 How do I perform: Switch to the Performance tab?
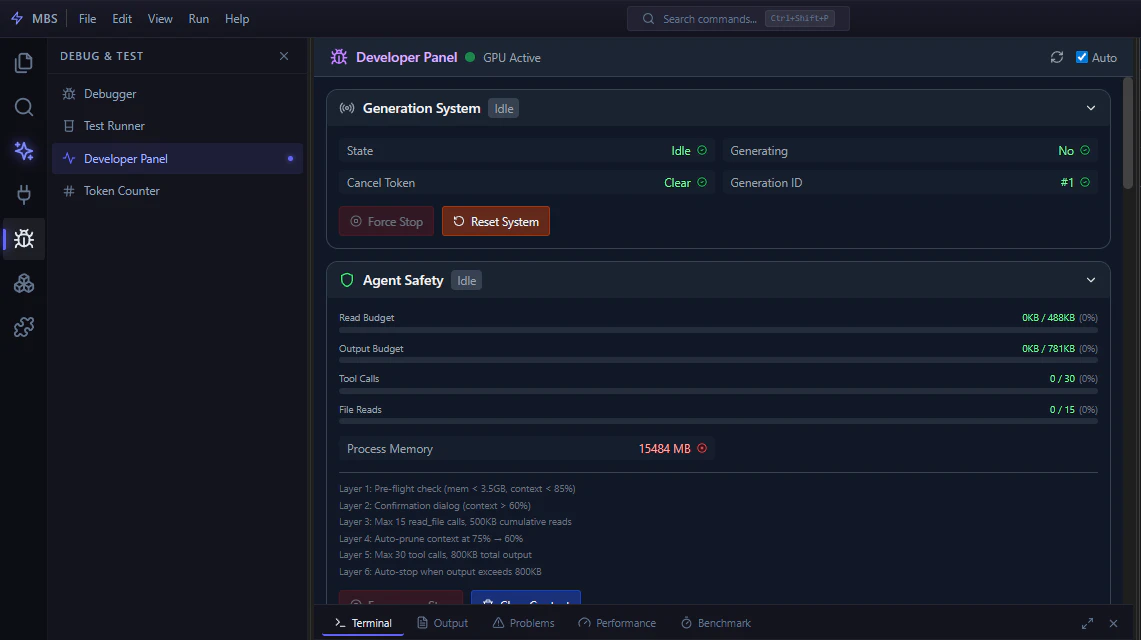617,622
